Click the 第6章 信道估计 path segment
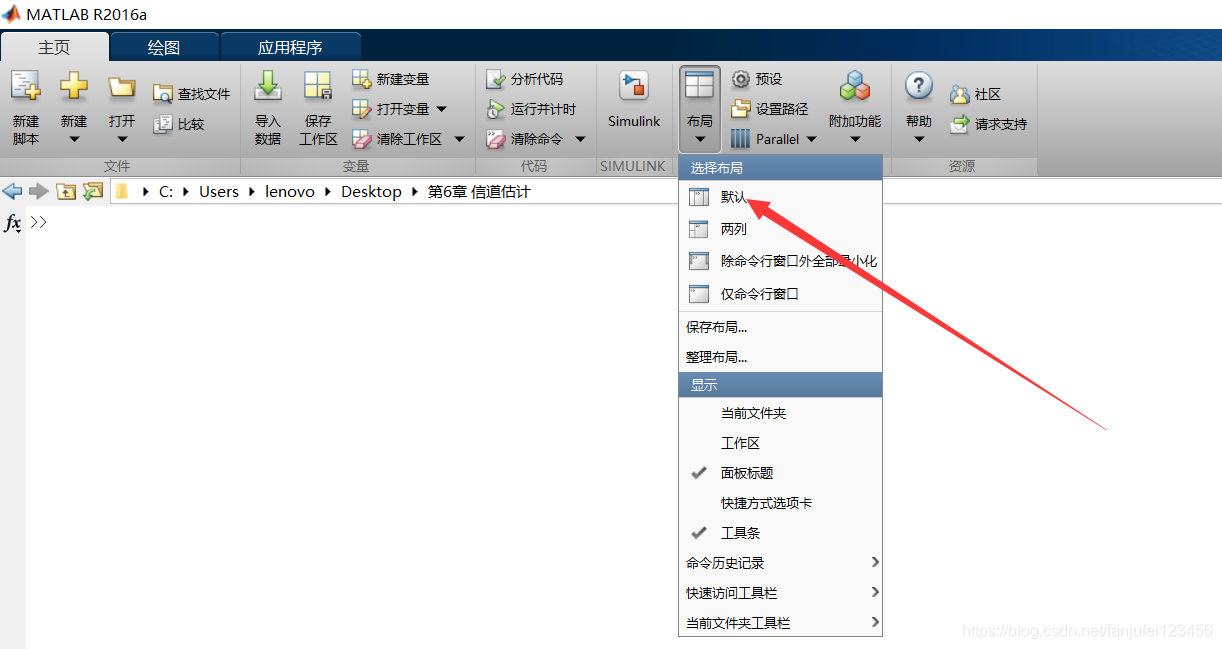Image resolution: width=1222 pixels, height=649 pixels. pyautogui.click(x=479, y=191)
